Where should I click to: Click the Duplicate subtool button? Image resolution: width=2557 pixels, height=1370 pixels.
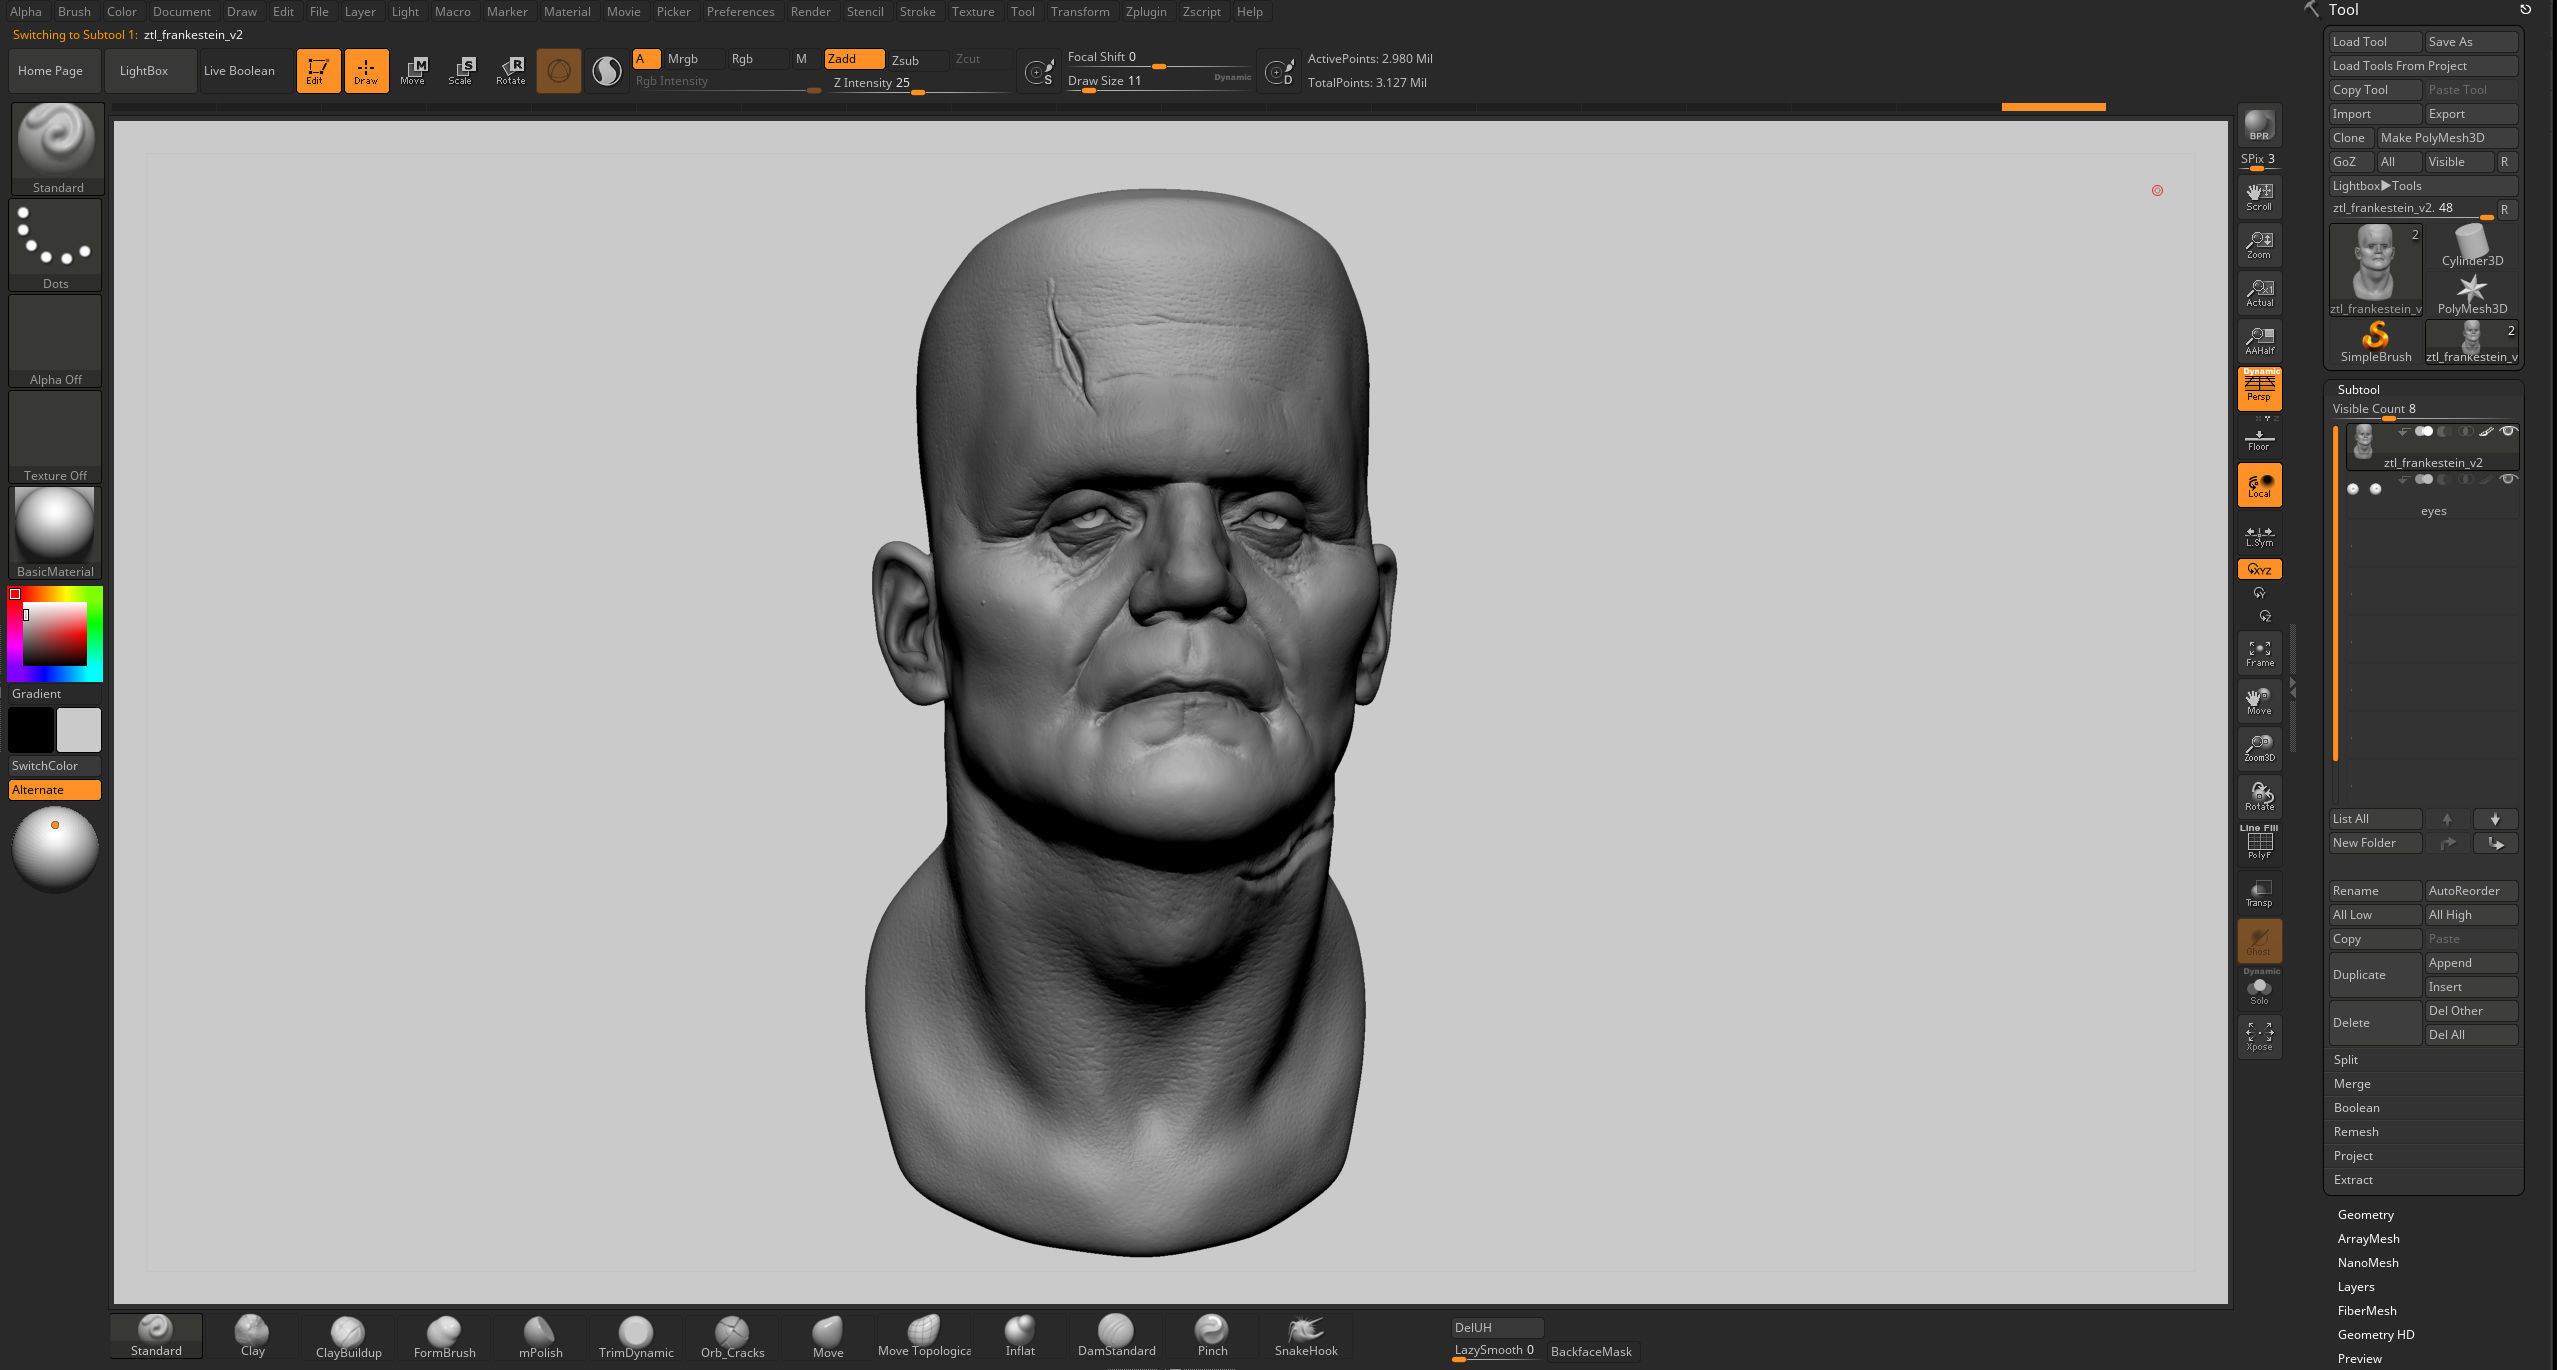pyautogui.click(x=2375, y=975)
